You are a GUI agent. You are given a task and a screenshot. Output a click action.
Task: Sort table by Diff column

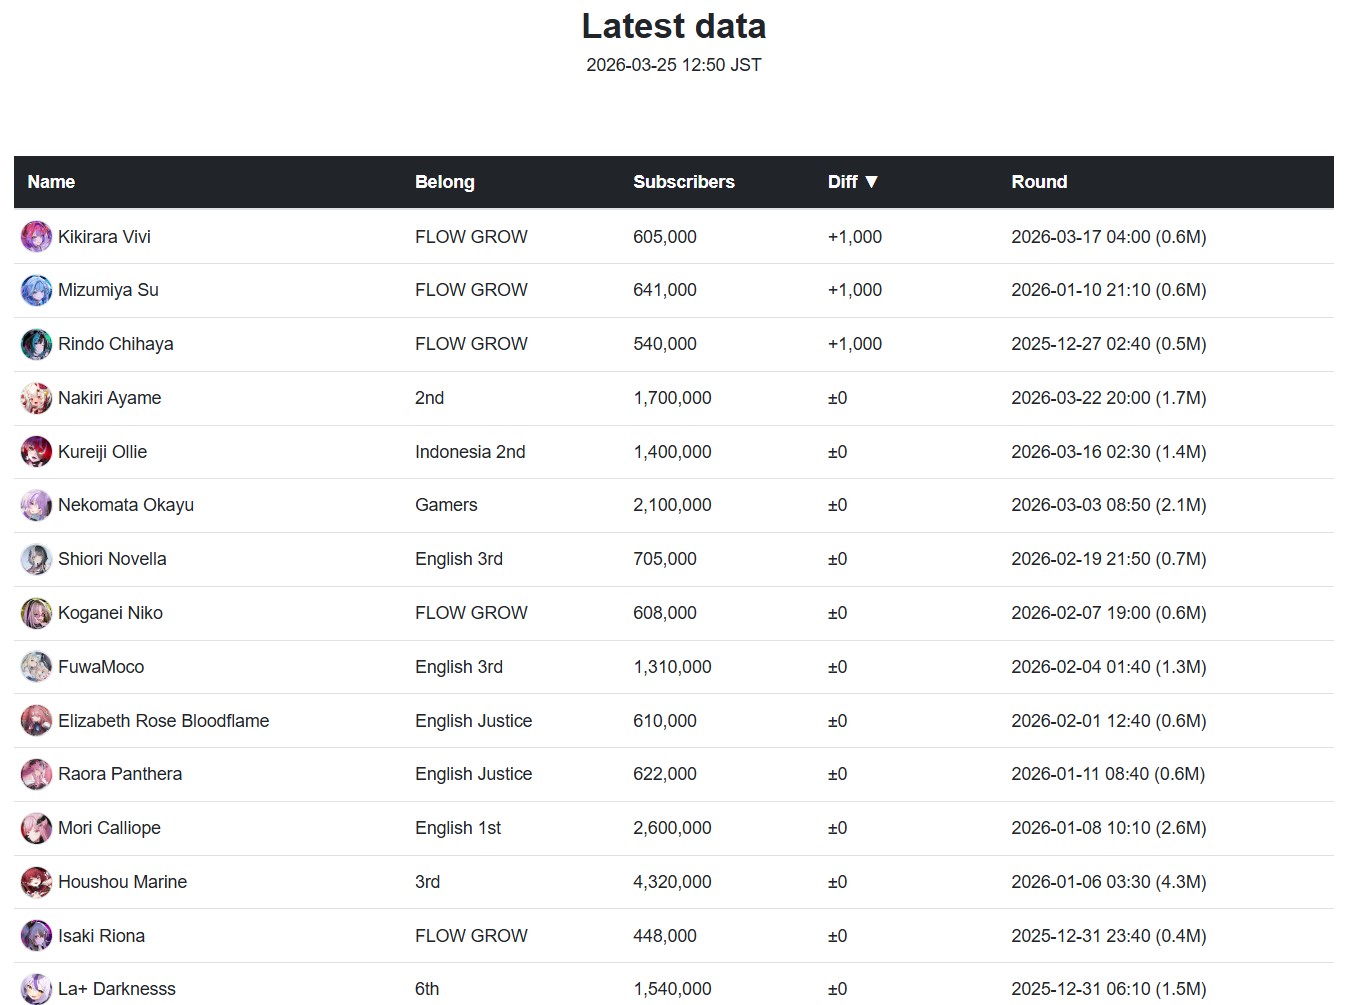point(852,182)
